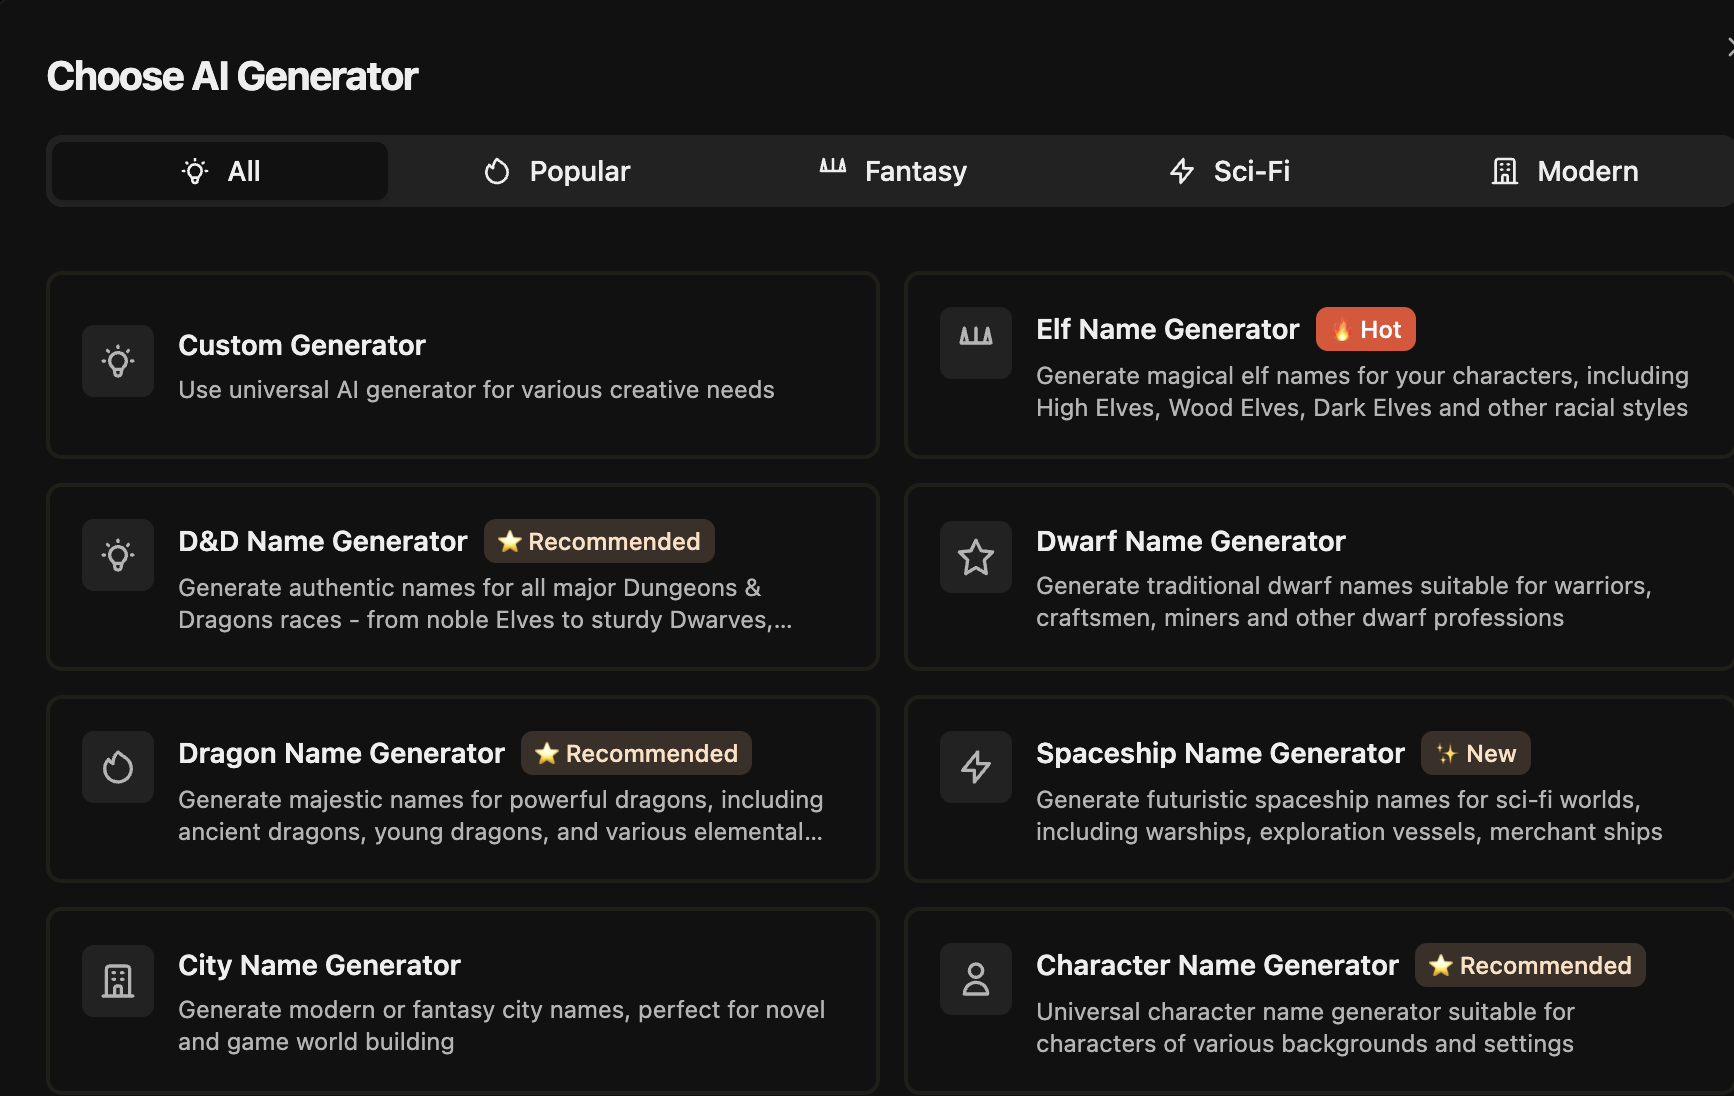Viewport: 1734px width, 1096px height.
Task: Select the person icon beside Character Name Generator
Action: [975, 979]
